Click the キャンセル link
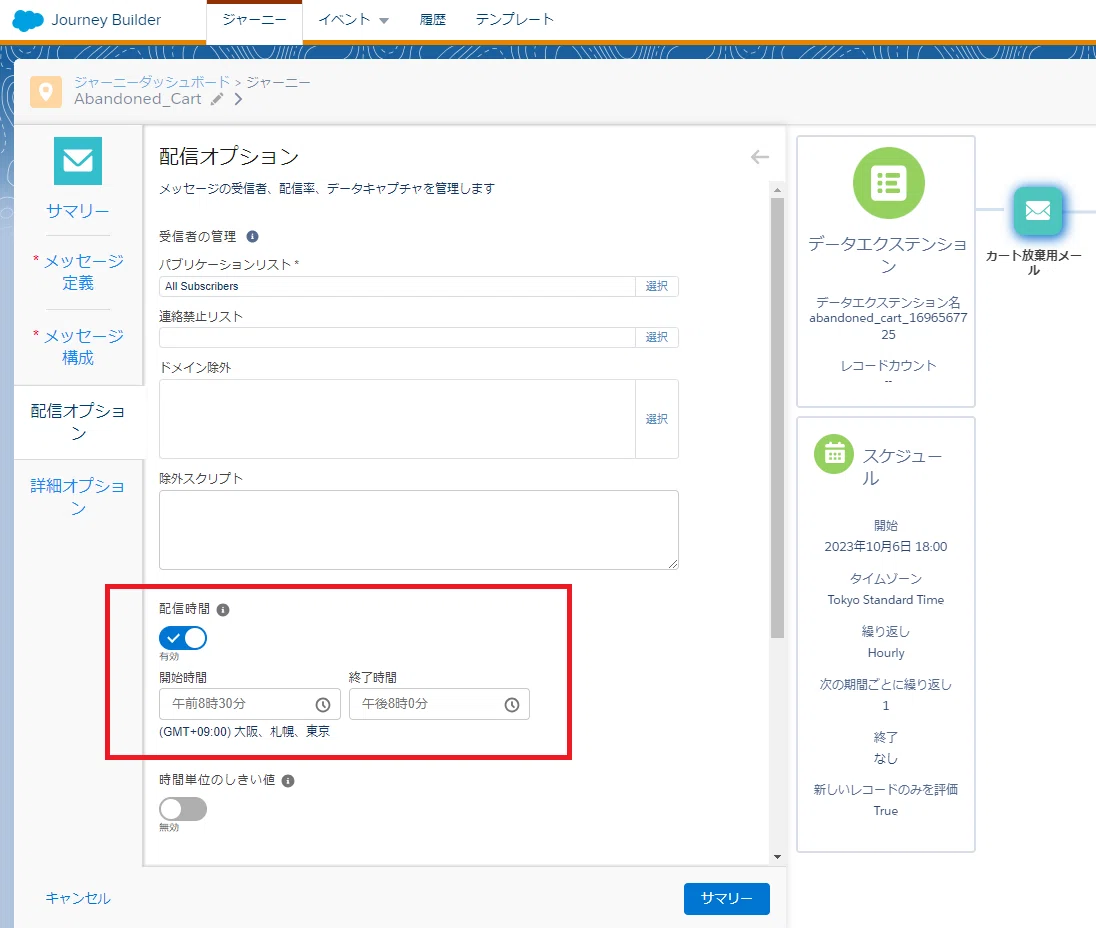This screenshot has height=928, width=1096. click(78, 899)
